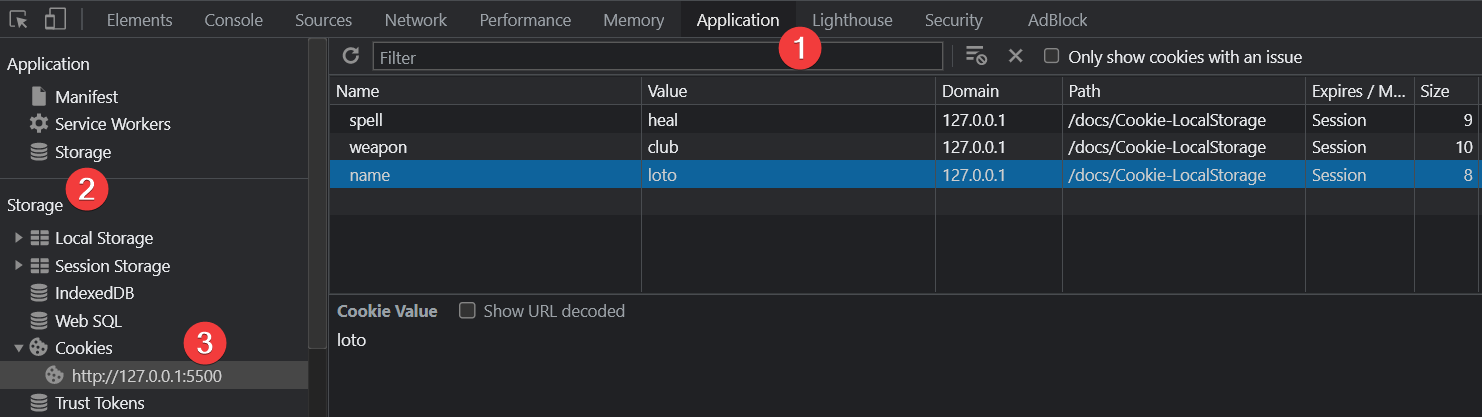Check Show URL decoded option
Screen dimensions: 1482x417
(x=467, y=311)
